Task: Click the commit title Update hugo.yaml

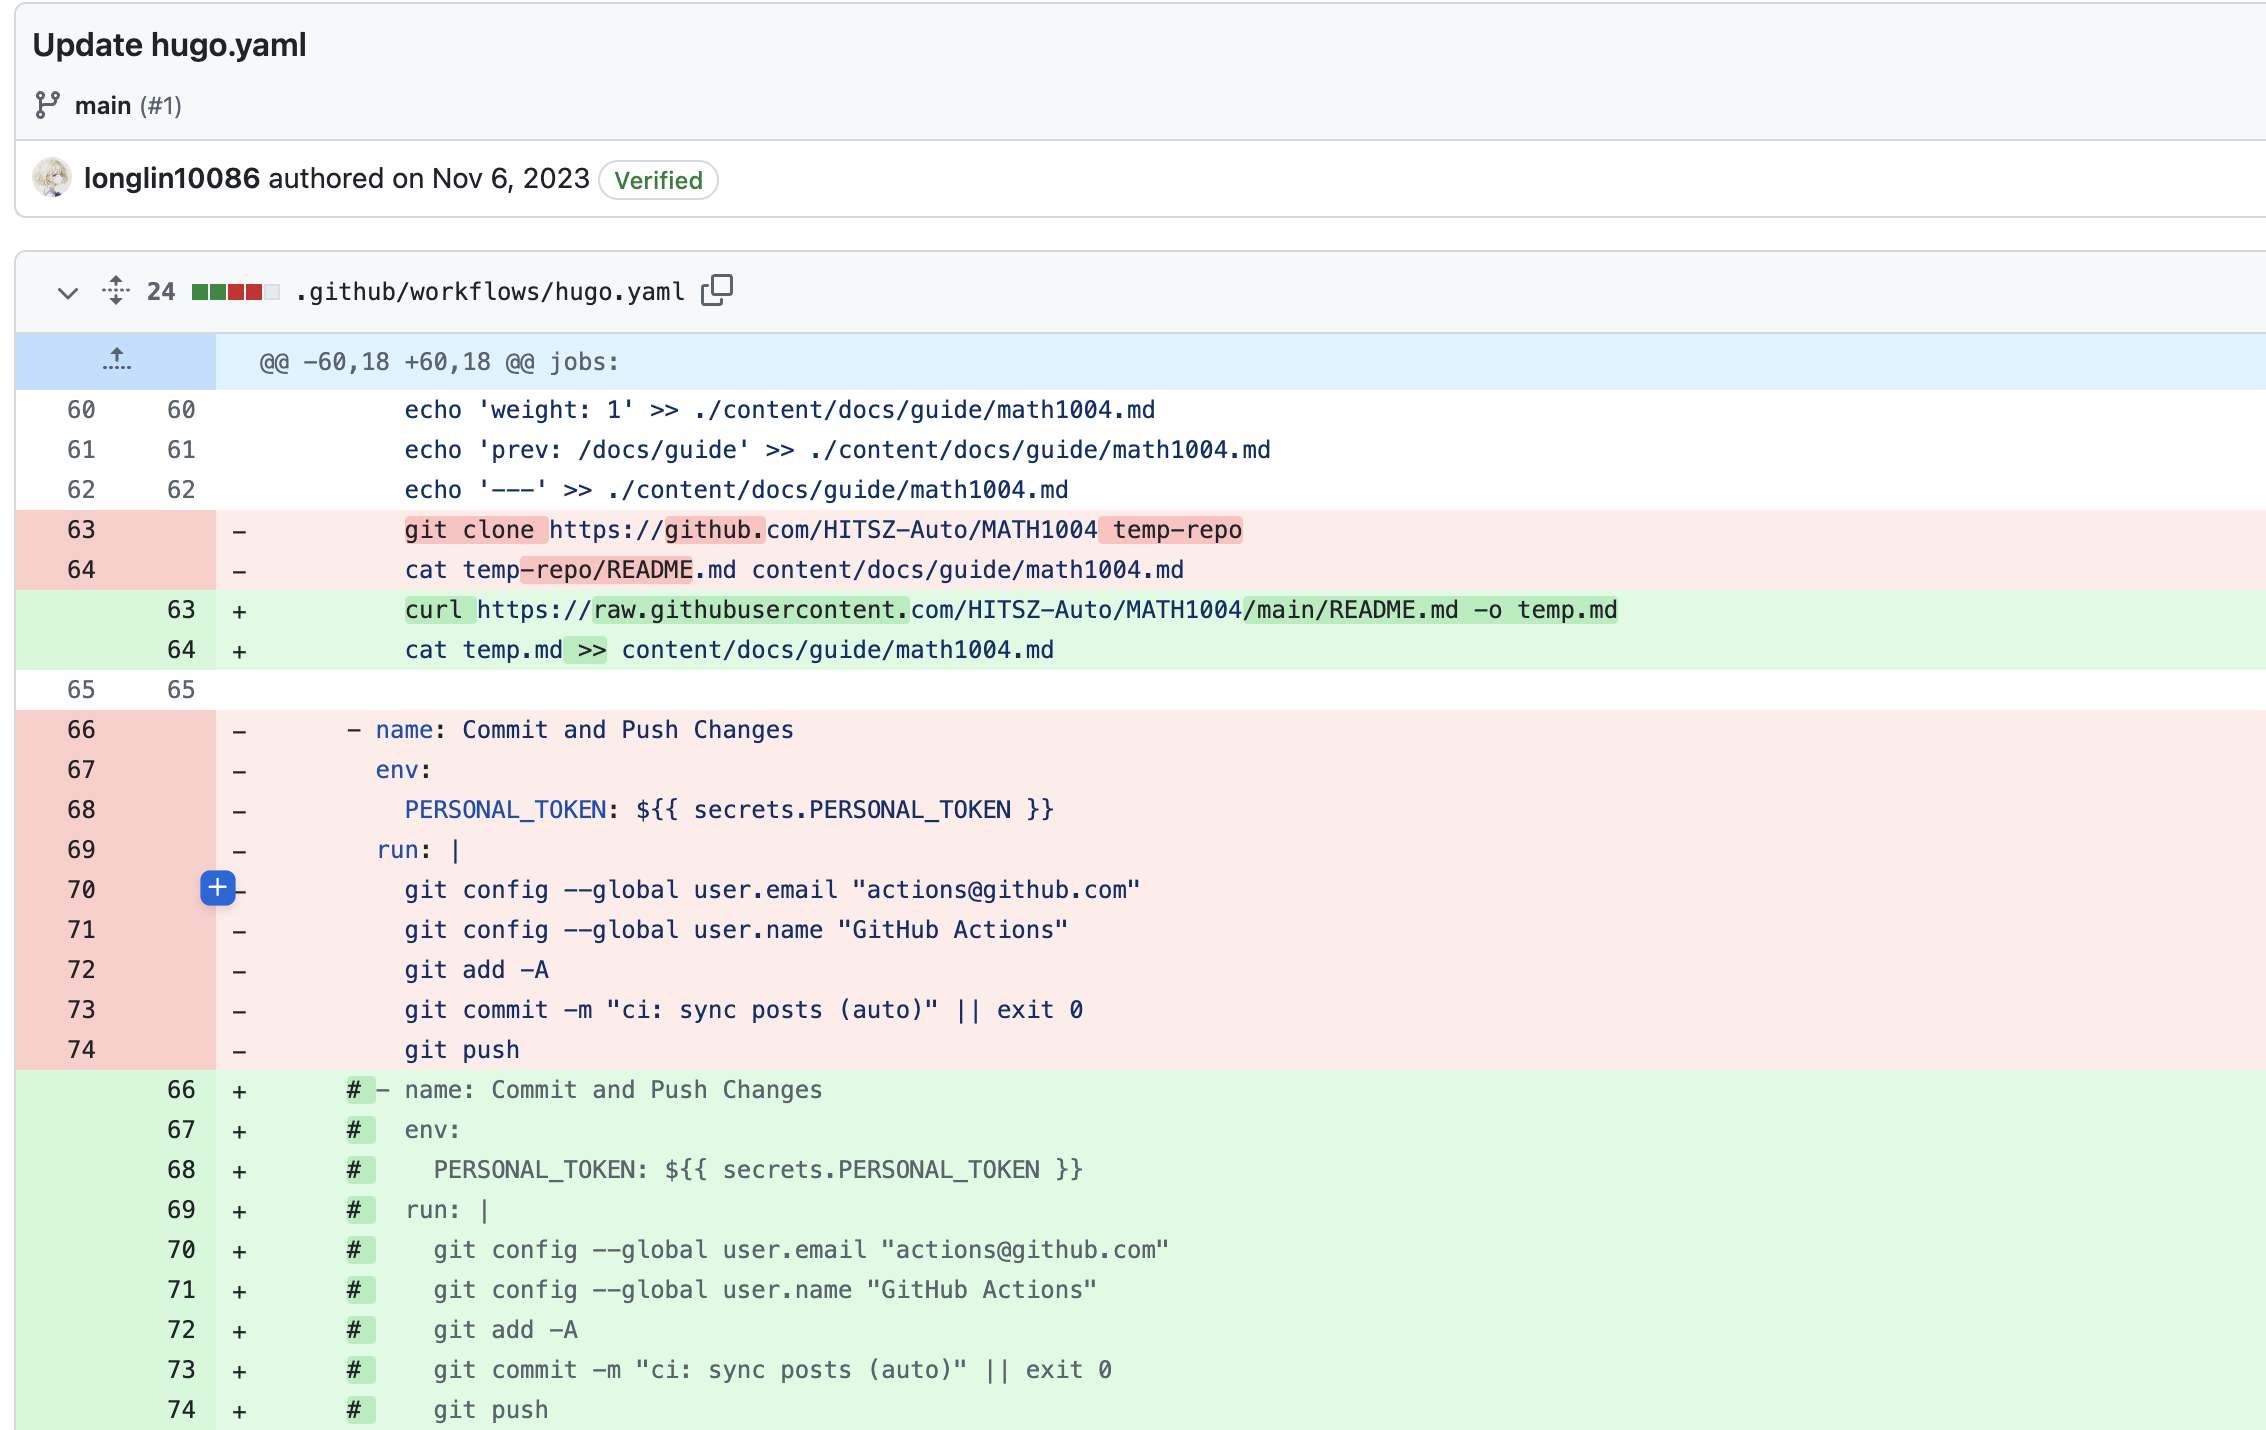Action: coord(169,44)
